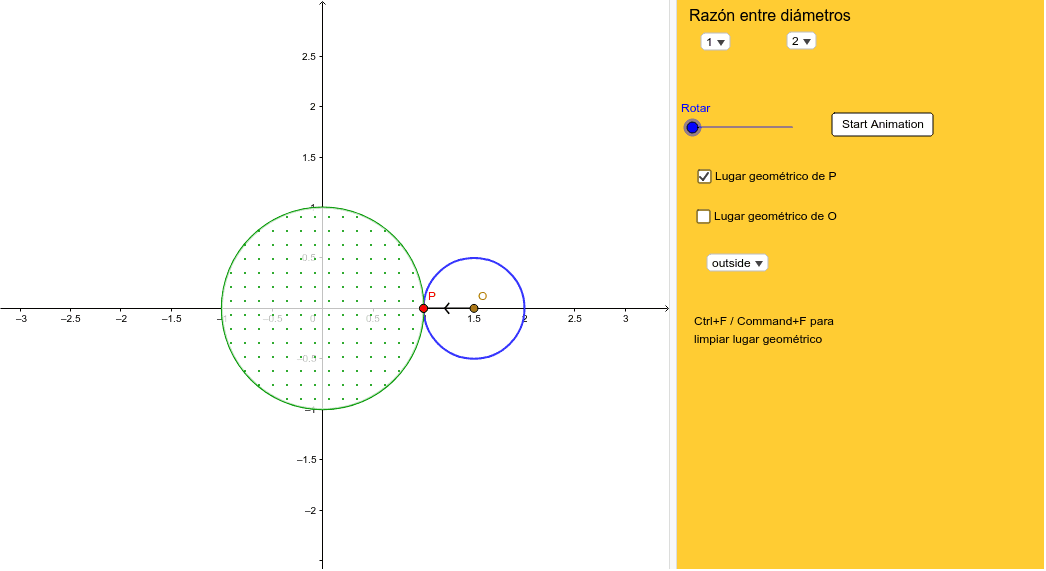1046x571 pixels.
Task: Click the Rotar slider label
Action: [x=695, y=108]
